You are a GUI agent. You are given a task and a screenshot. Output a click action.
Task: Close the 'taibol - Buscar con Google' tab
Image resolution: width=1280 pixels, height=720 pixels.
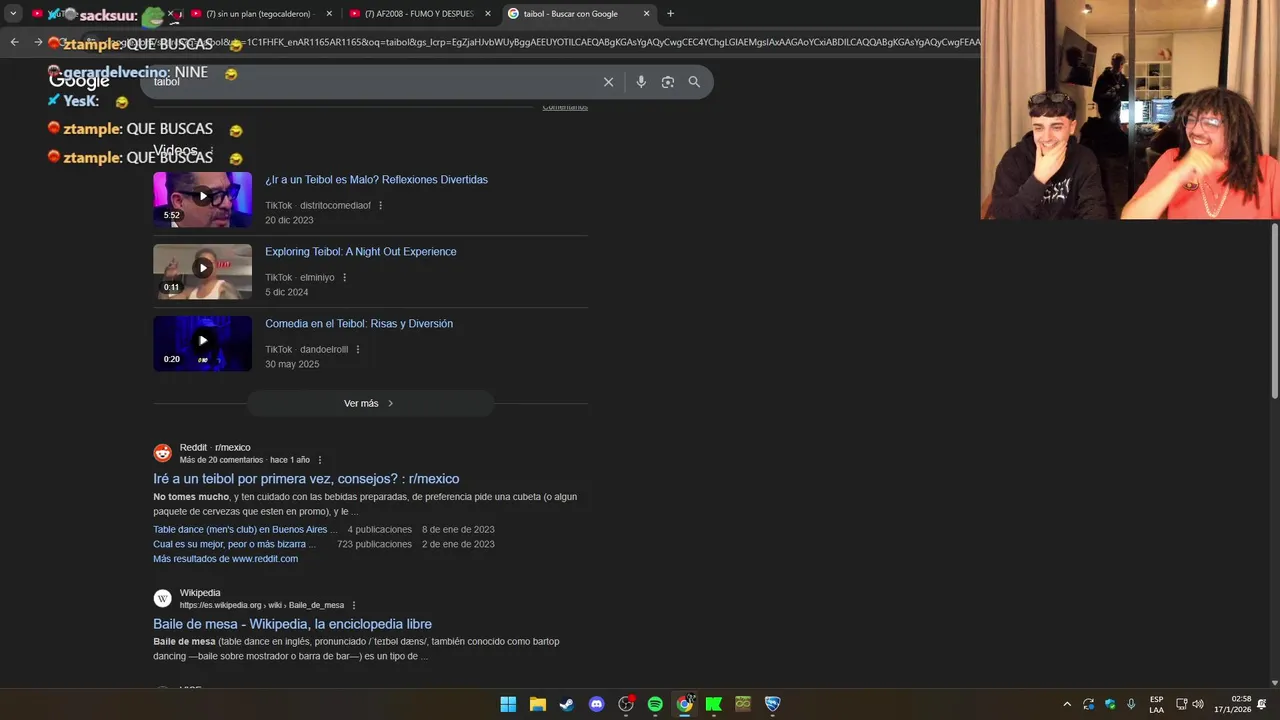[647, 14]
